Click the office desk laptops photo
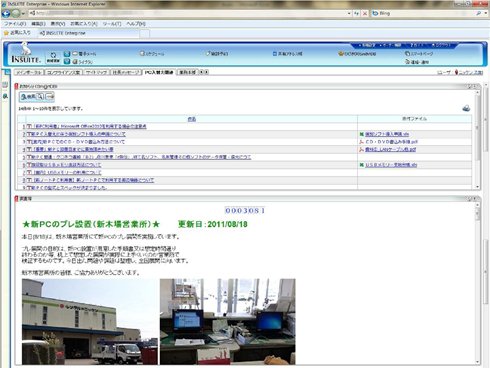The height and width of the screenshot is (368, 490). pos(228,322)
